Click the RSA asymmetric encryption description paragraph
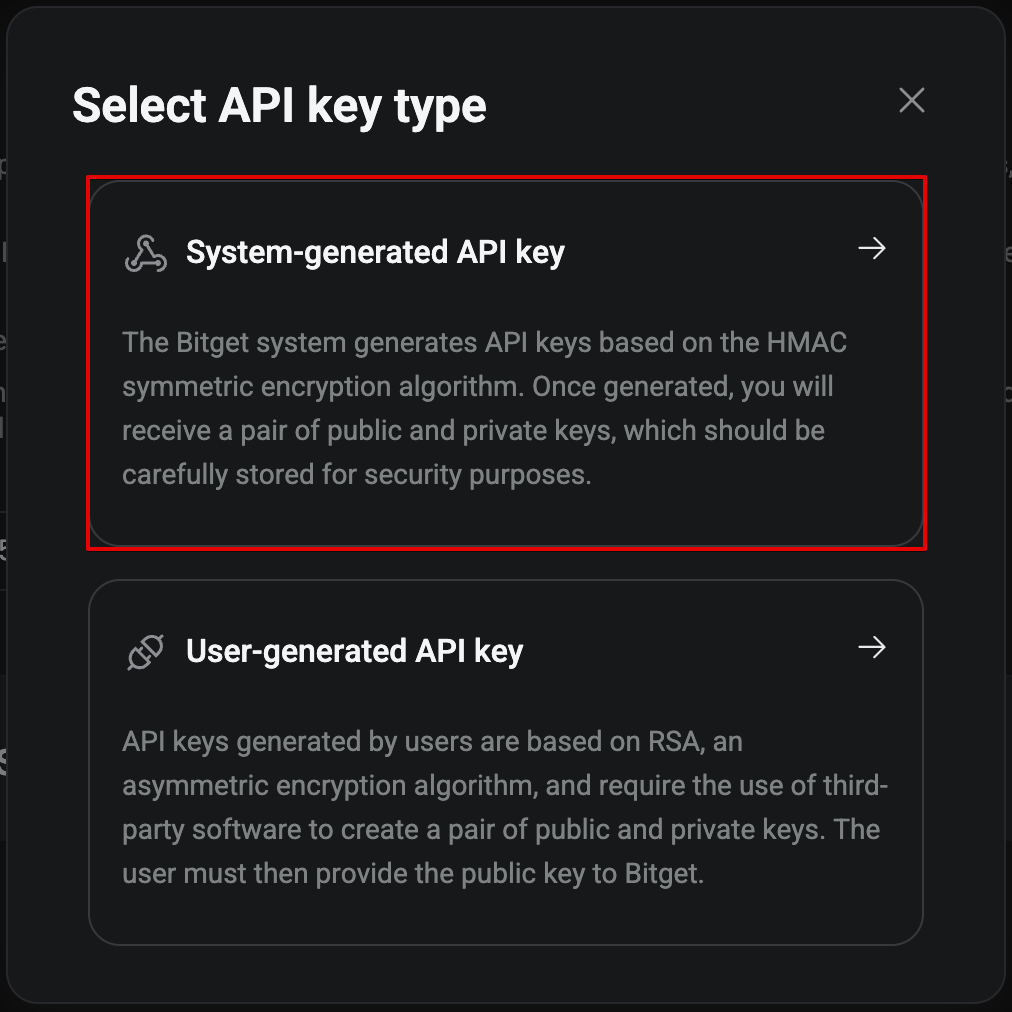 [505, 807]
